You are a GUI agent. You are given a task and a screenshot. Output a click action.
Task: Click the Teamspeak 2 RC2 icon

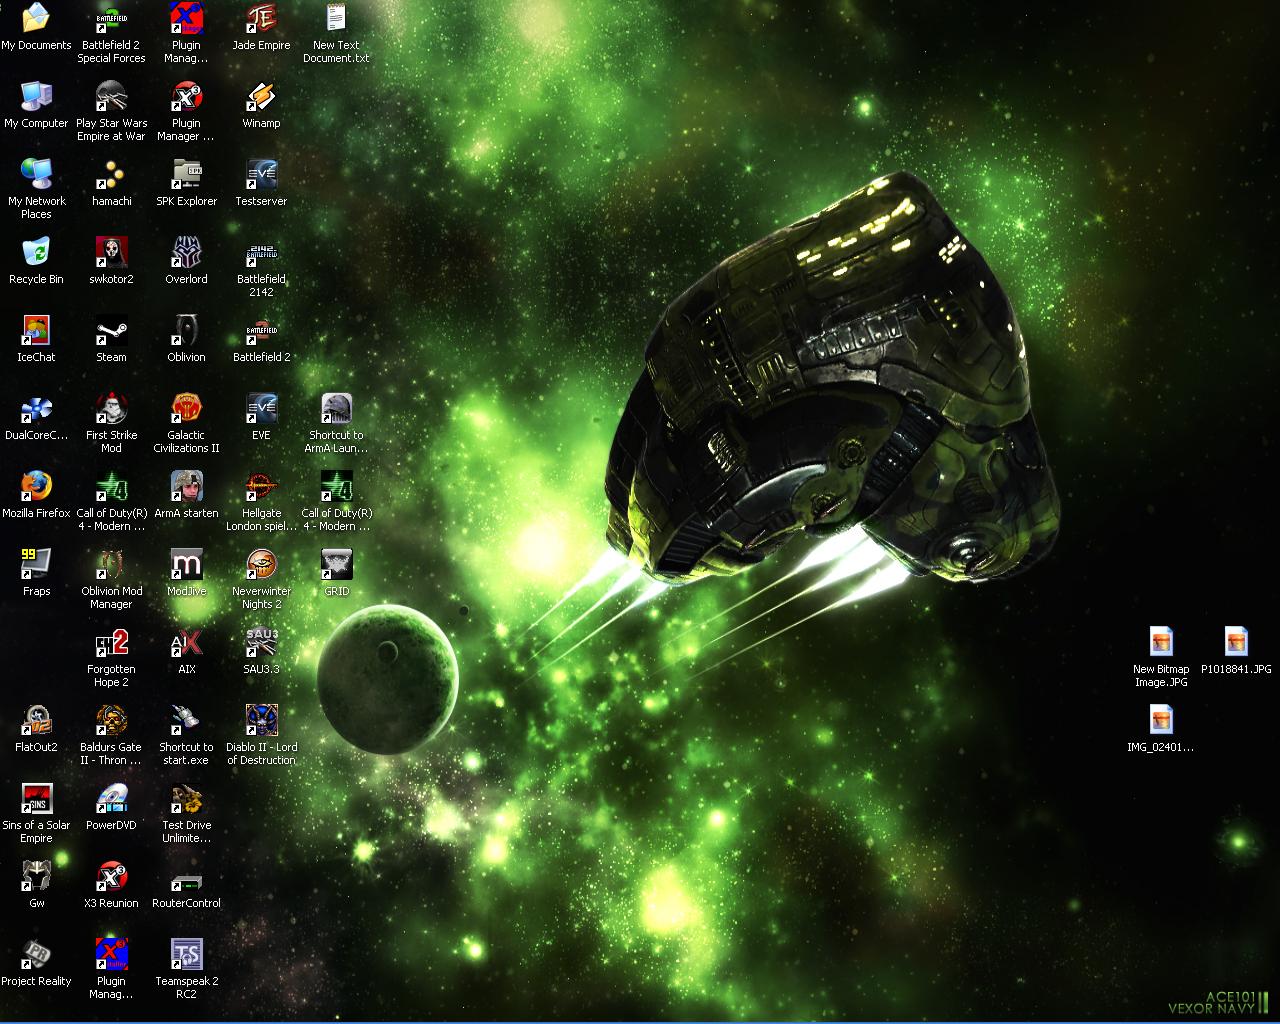click(x=186, y=955)
